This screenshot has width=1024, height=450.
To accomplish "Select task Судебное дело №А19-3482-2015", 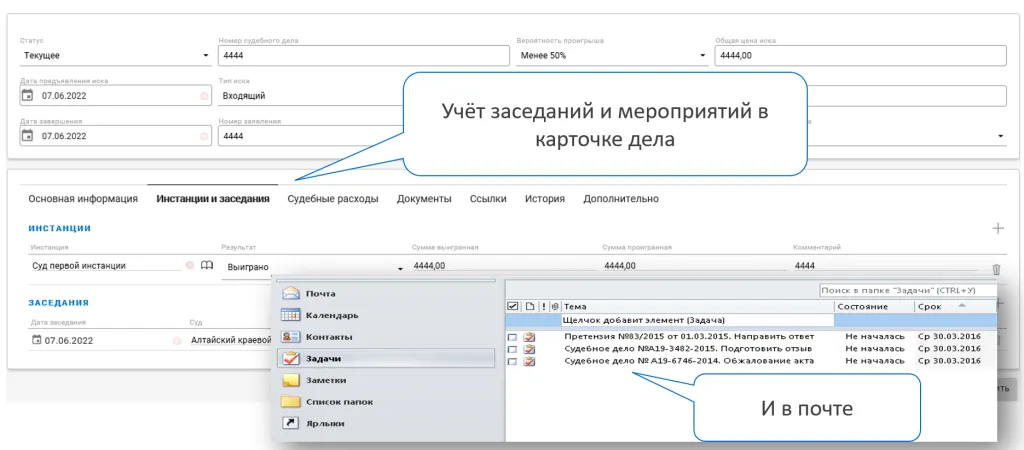I will [688, 349].
